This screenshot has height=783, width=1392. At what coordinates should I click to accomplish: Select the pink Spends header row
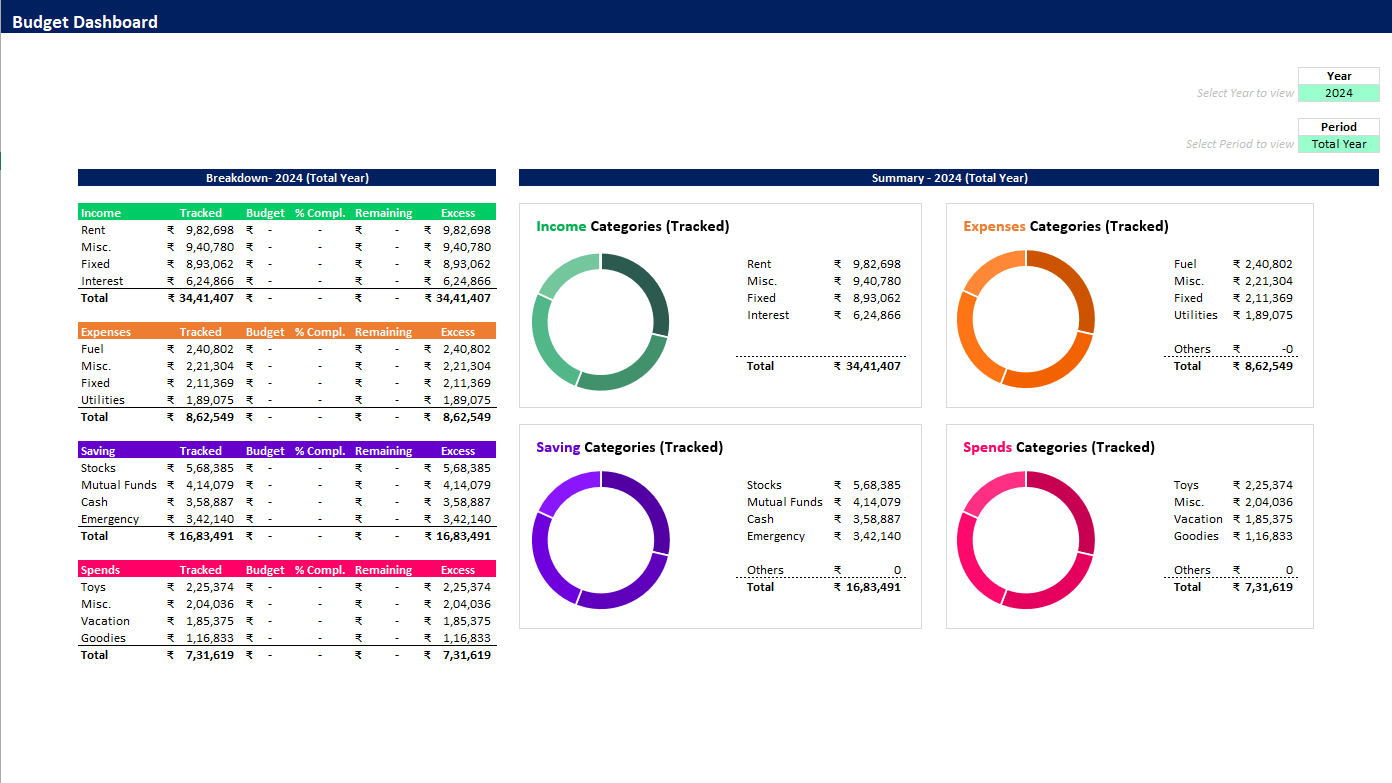click(x=287, y=569)
